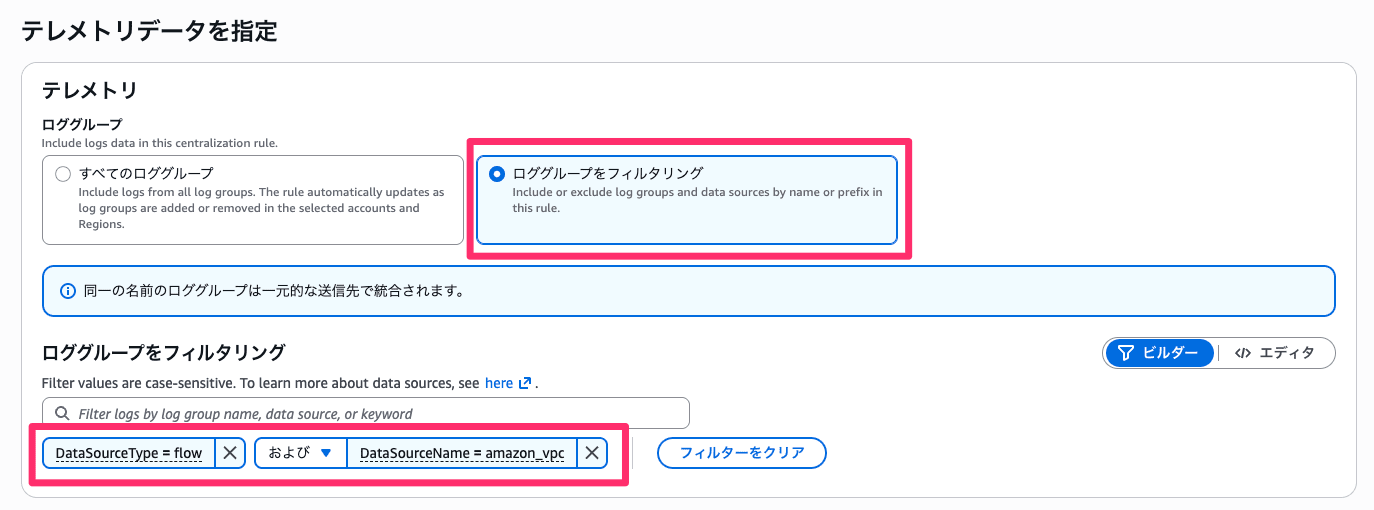Click the code brackets icon on エディタ

[1243, 353]
